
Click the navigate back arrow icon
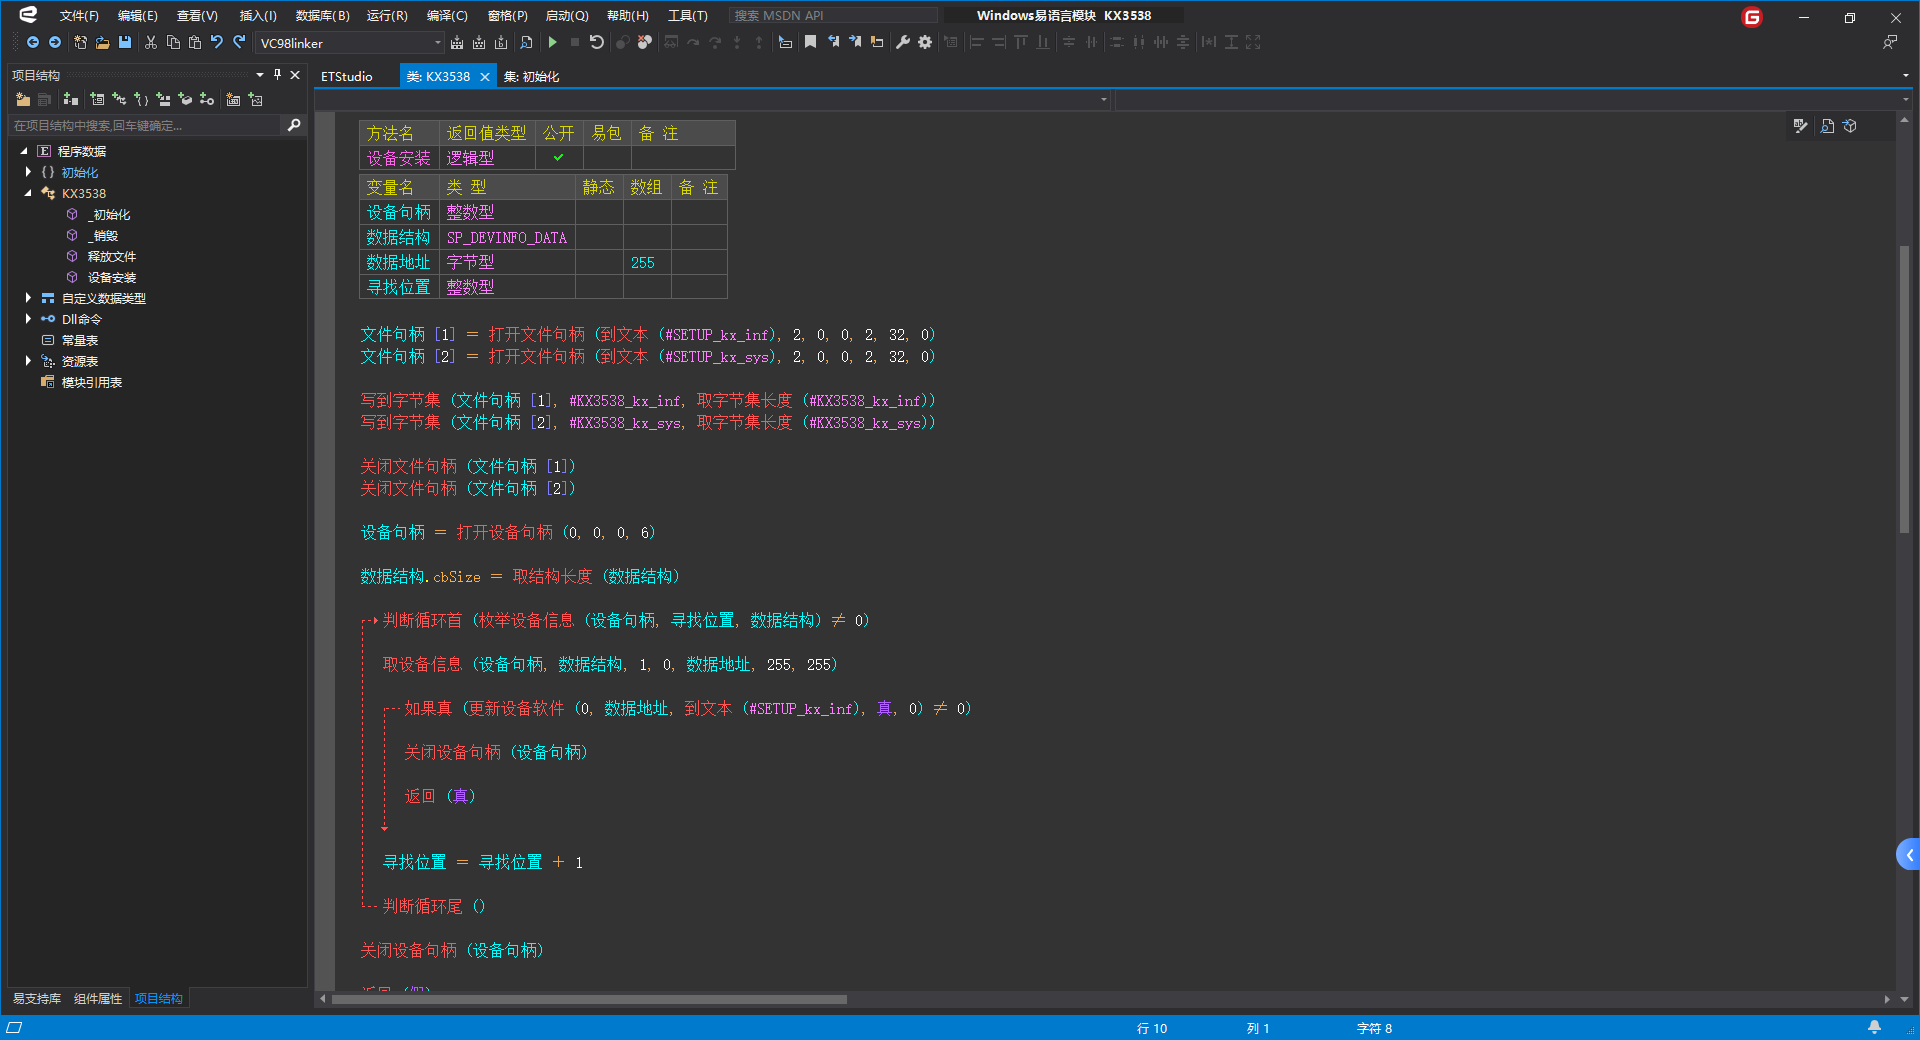[x=33, y=42]
